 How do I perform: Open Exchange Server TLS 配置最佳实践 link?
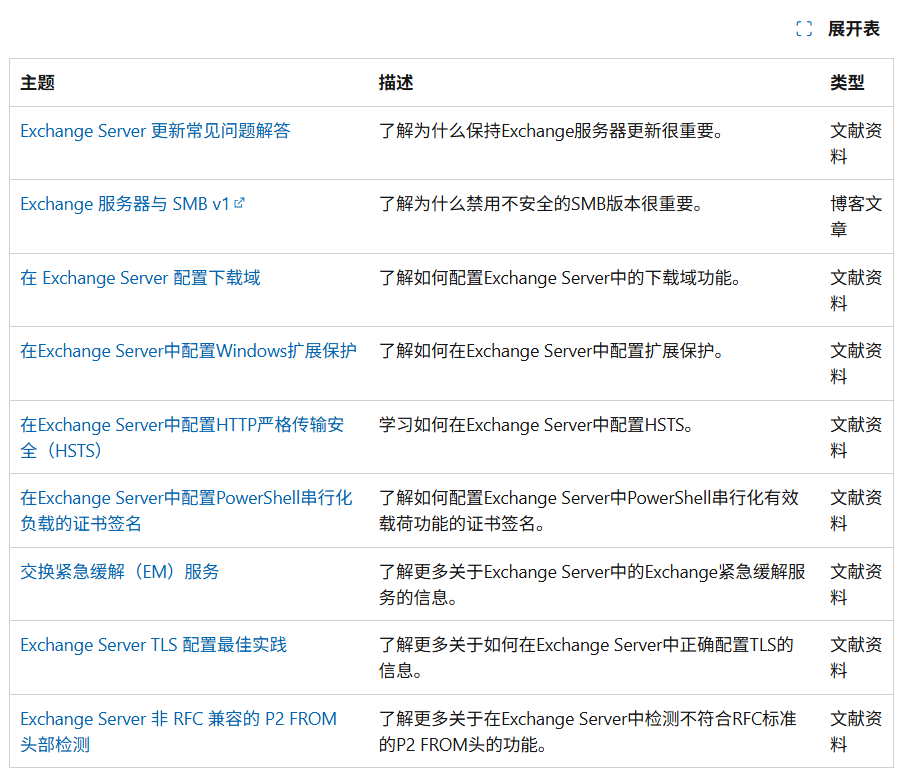(155, 645)
